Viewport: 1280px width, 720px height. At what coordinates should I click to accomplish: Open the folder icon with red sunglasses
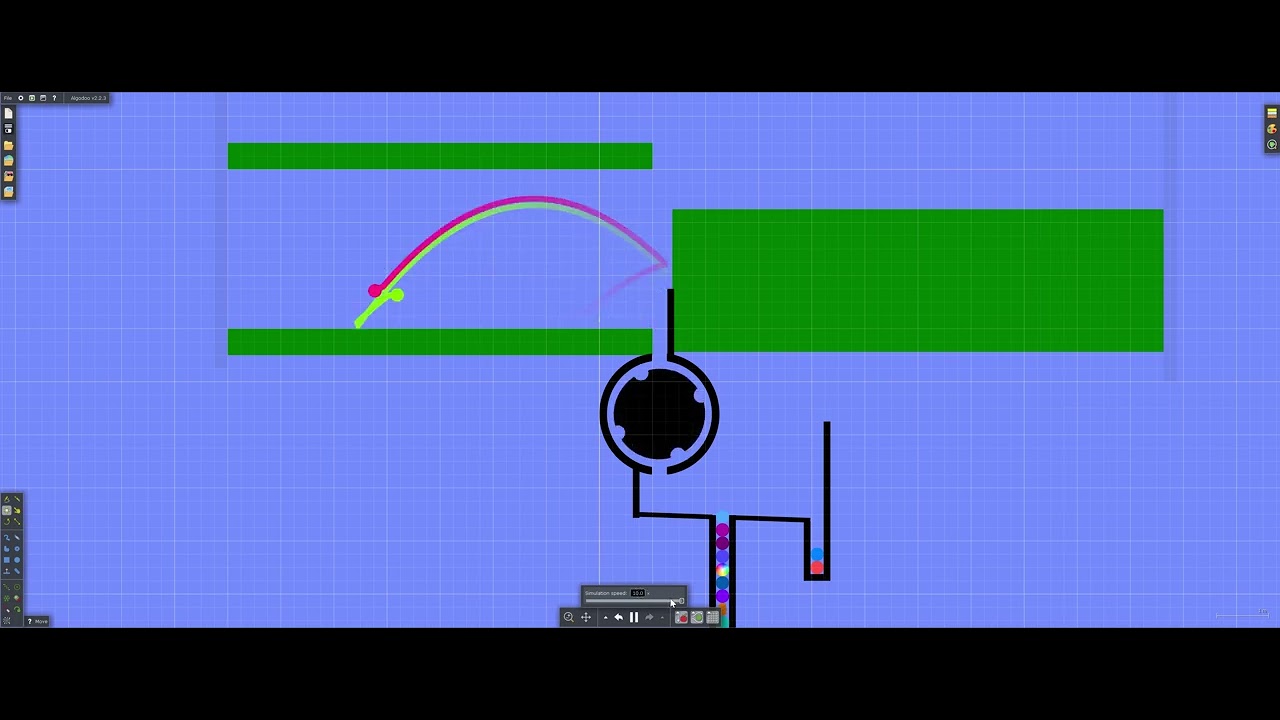pyautogui.click(x=8, y=176)
